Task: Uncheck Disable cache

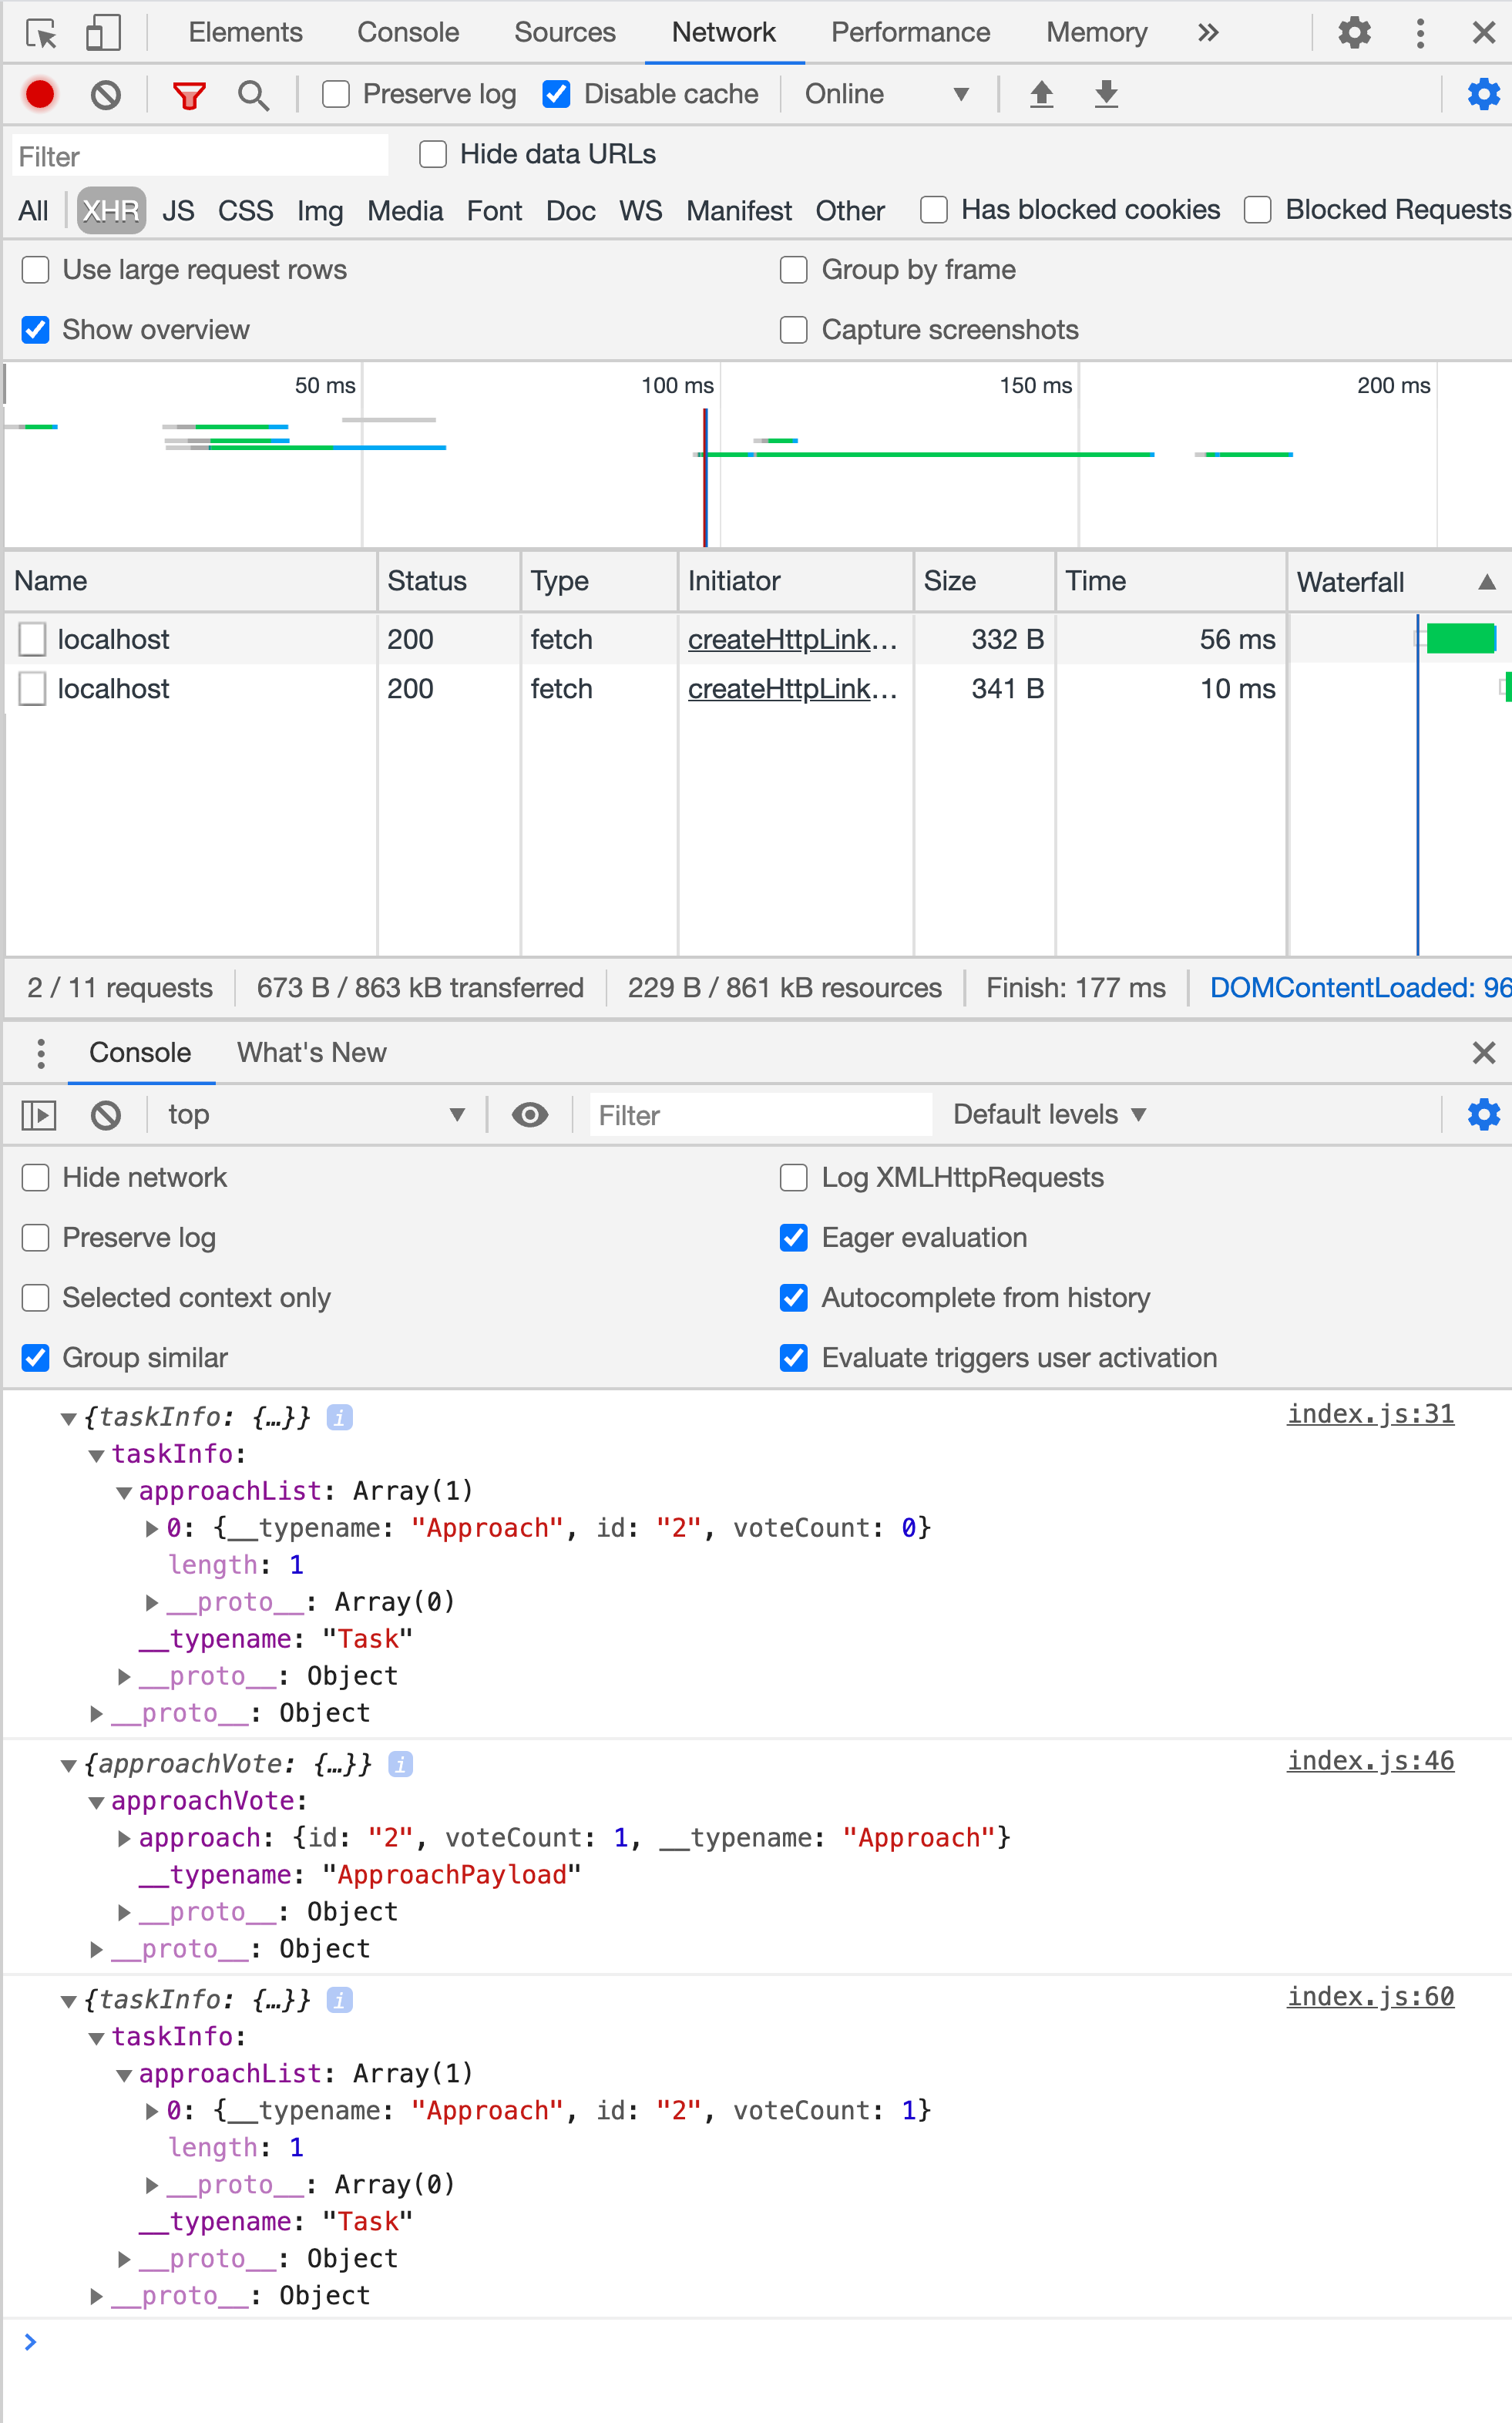Action: [x=556, y=95]
